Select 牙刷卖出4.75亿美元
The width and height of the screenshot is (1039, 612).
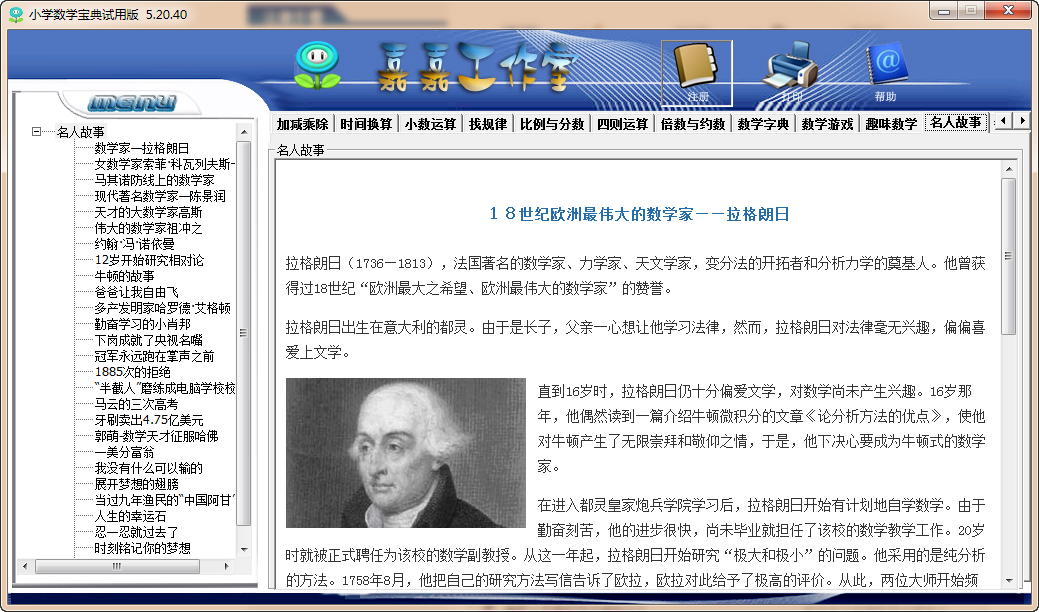149,420
